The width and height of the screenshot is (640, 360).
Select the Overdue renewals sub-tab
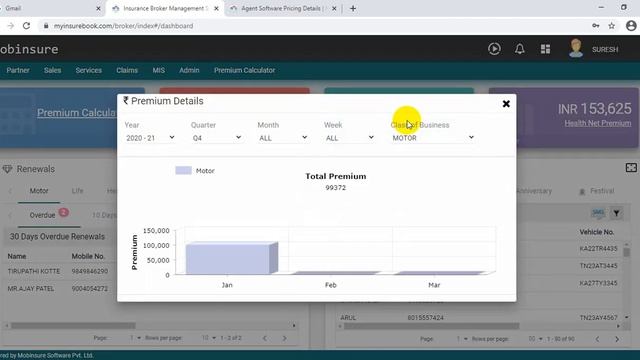pyautogui.click(x=42, y=215)
